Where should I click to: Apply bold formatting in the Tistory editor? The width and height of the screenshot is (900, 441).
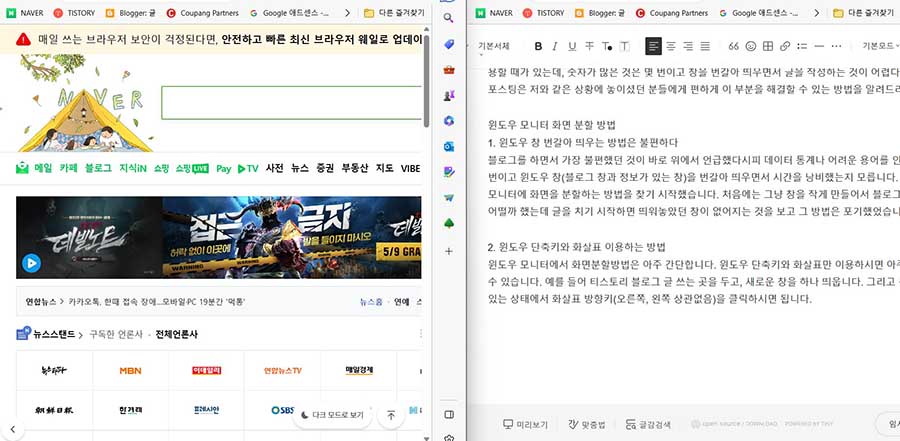coord(538,47)
